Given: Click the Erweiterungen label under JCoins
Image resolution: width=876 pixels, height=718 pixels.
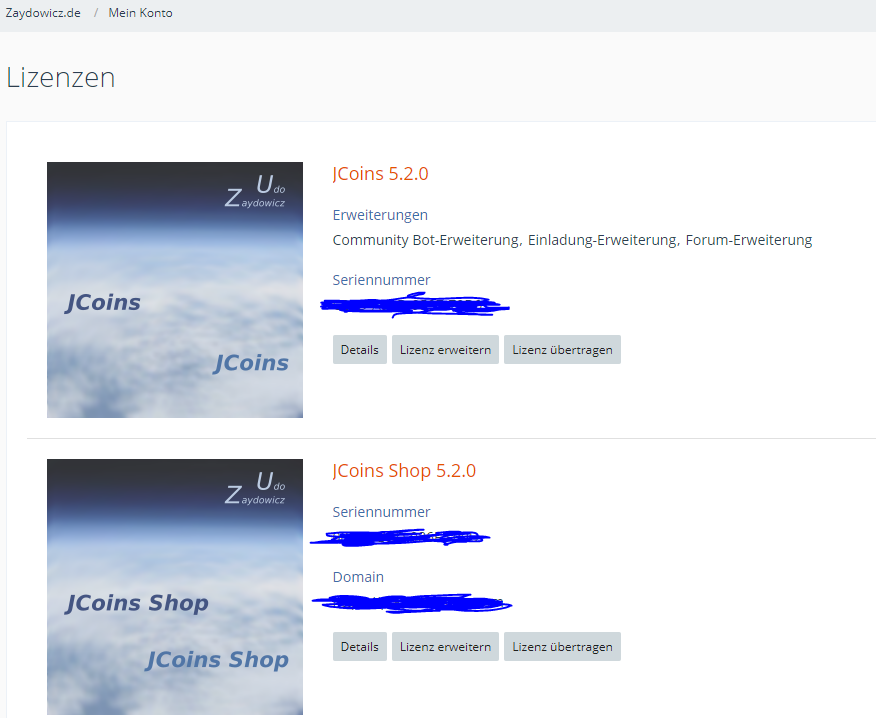Looking at the screenshot, I should point(380,215).
